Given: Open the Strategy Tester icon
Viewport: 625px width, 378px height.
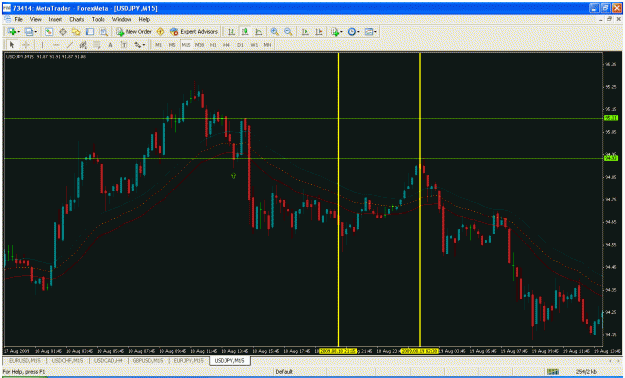Looking at the screenshot, I should tap(104, 32).
